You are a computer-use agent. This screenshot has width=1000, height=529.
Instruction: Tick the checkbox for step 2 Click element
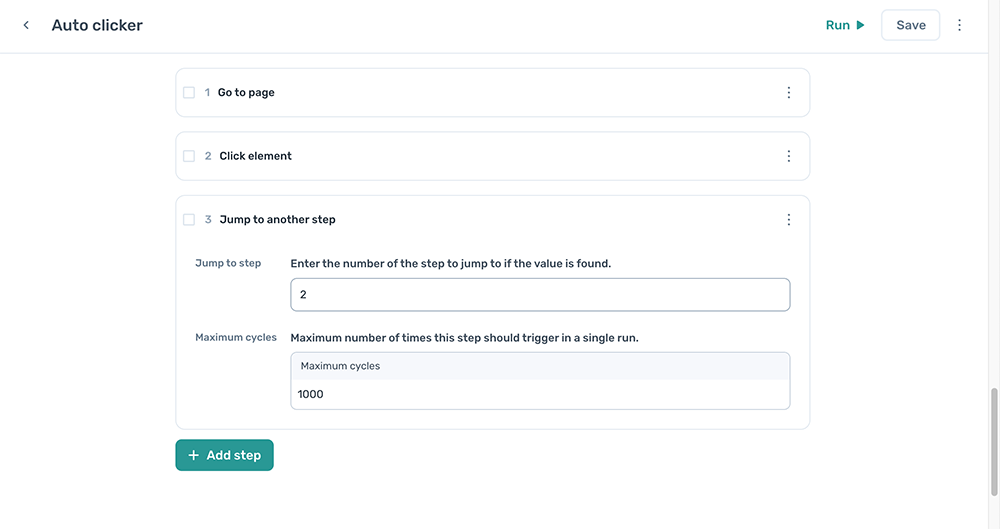pyautogui.click(x=189, y=156)
